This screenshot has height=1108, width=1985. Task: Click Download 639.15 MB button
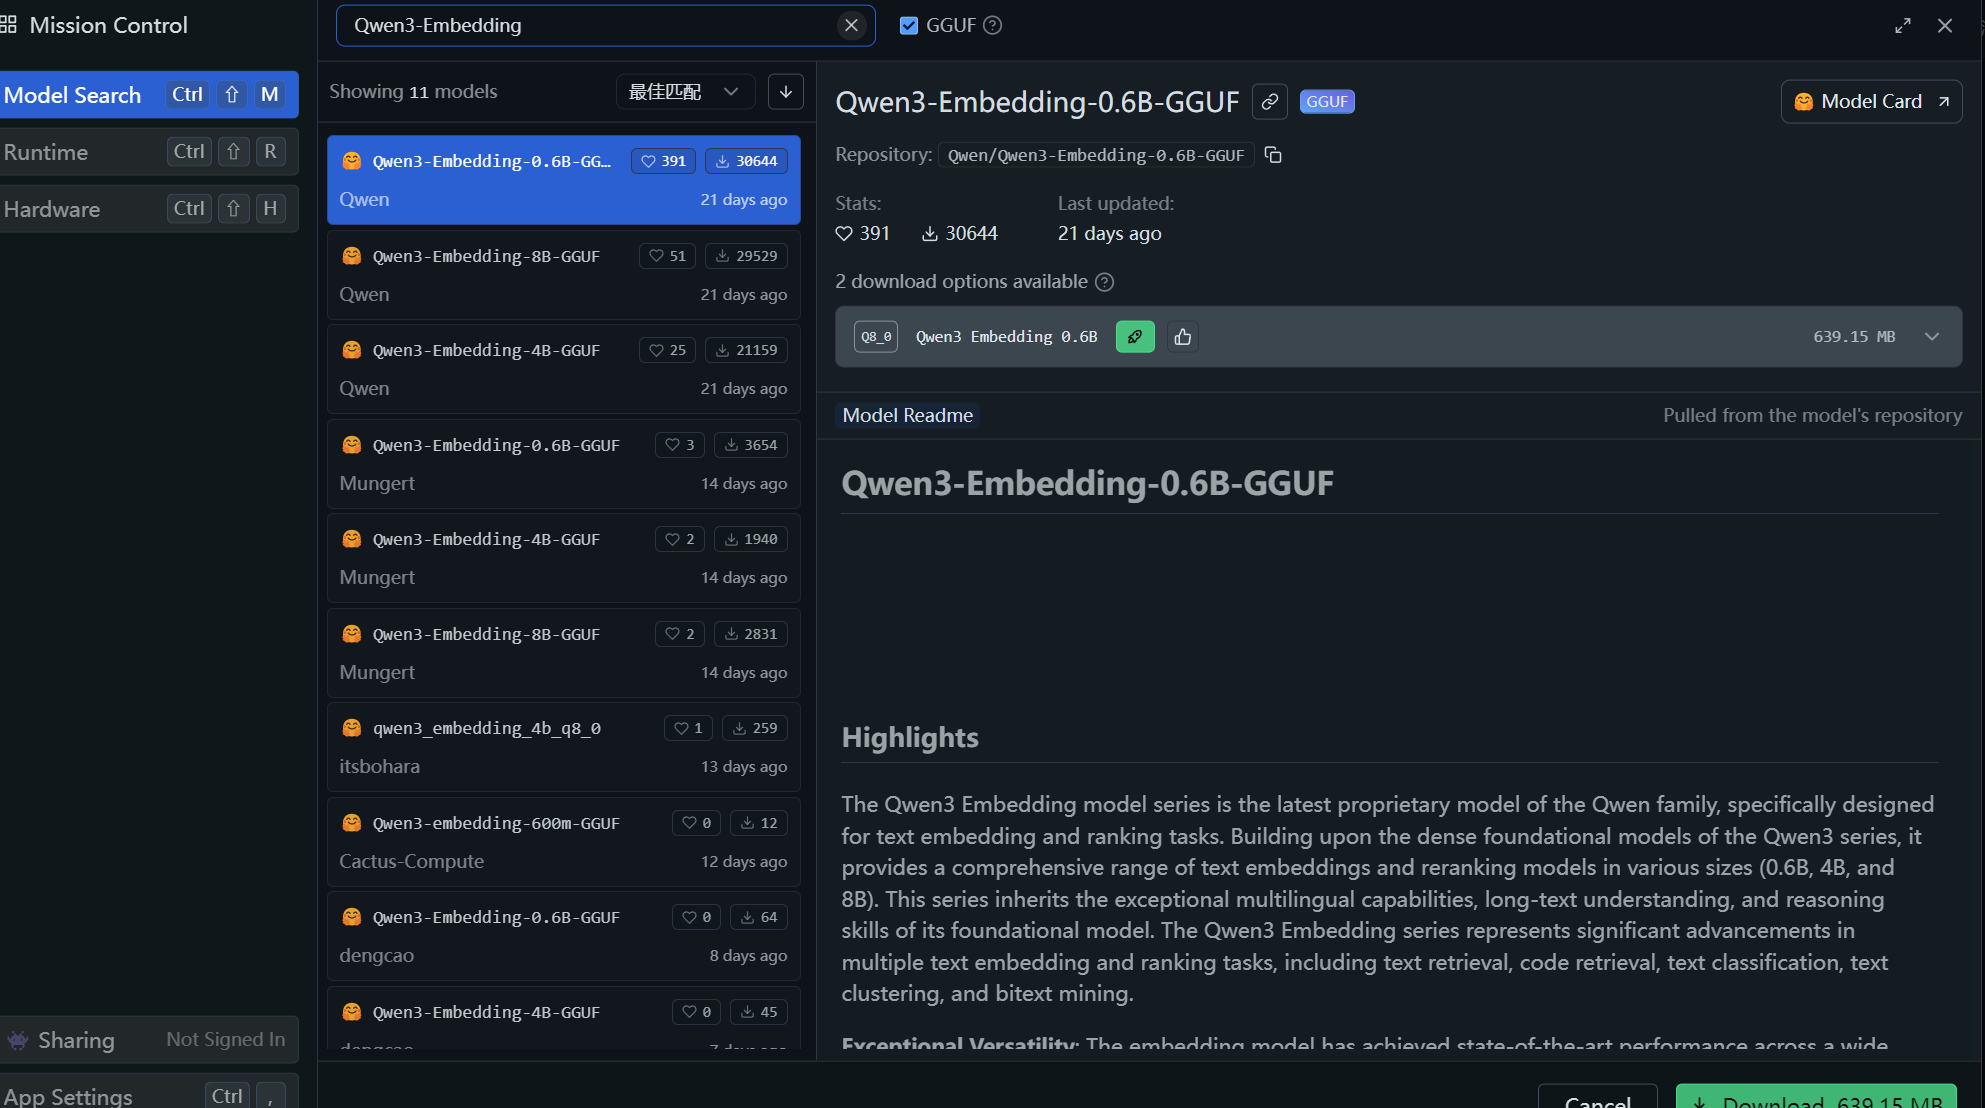pos(1816,1098)
